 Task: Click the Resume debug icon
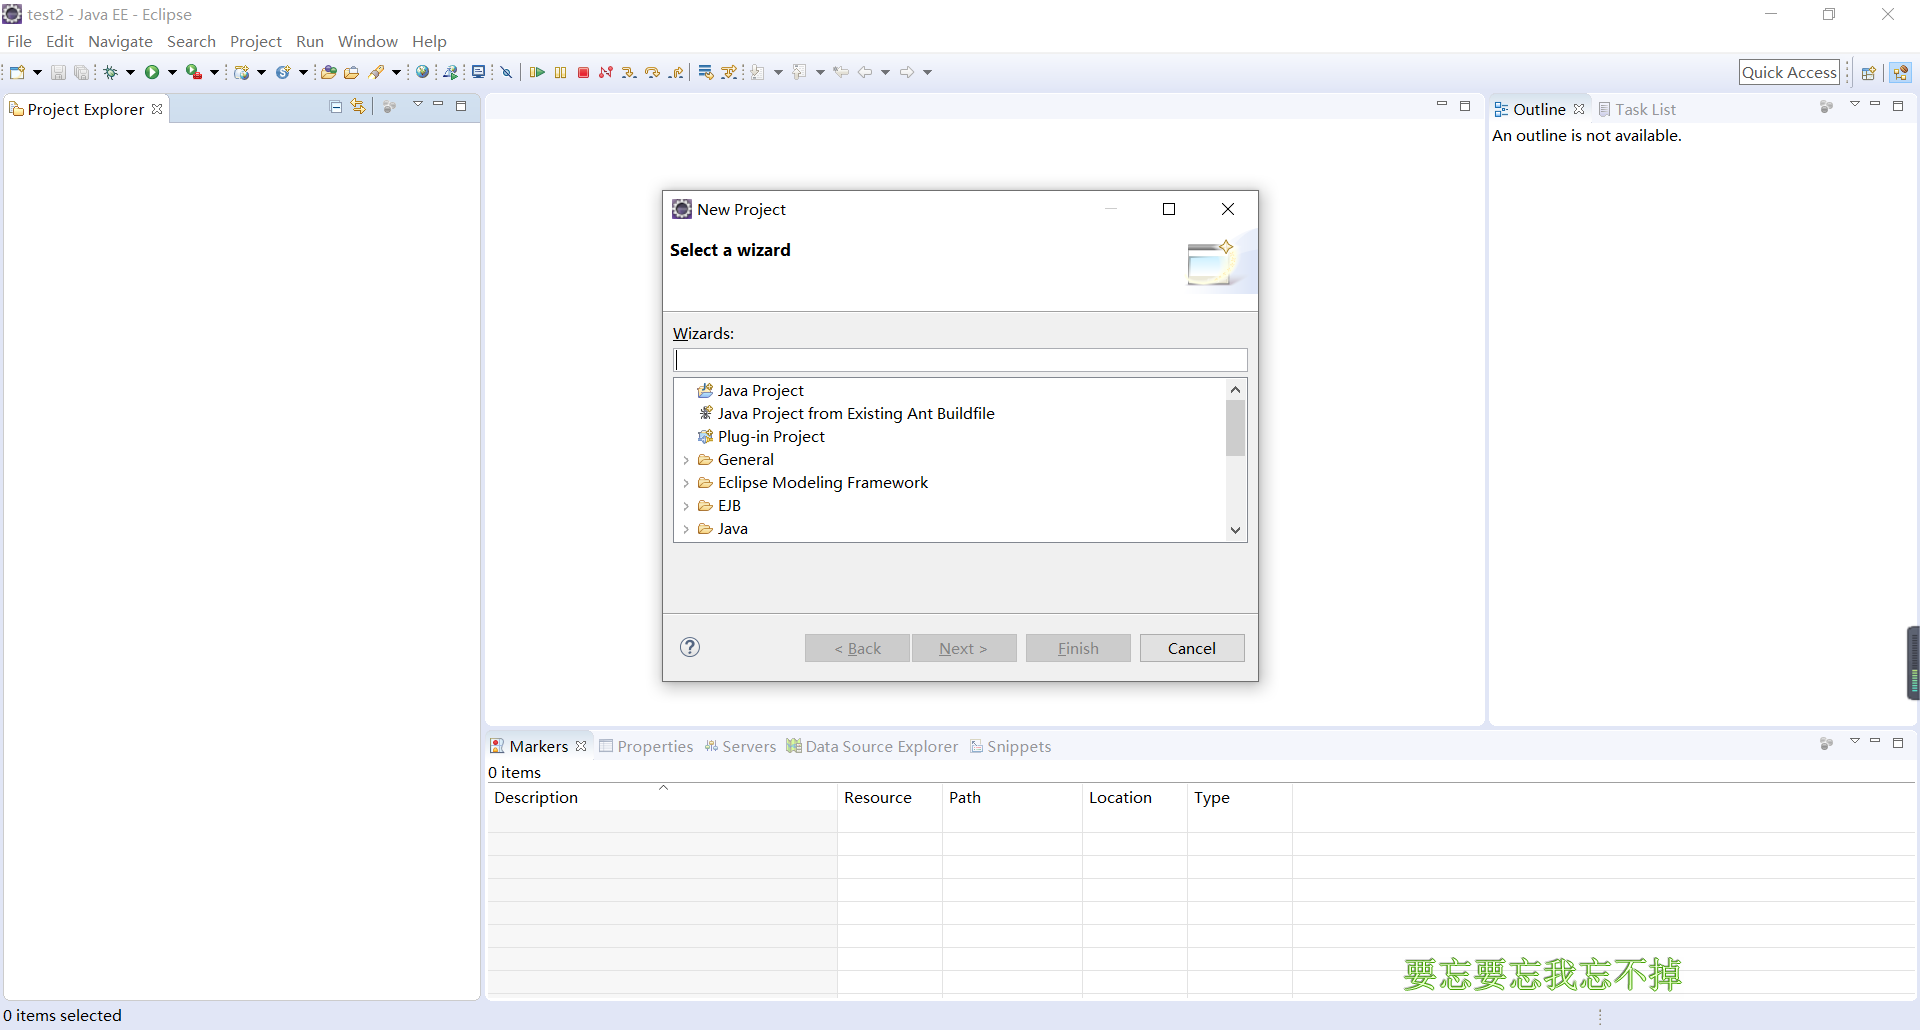click(537, 72)
